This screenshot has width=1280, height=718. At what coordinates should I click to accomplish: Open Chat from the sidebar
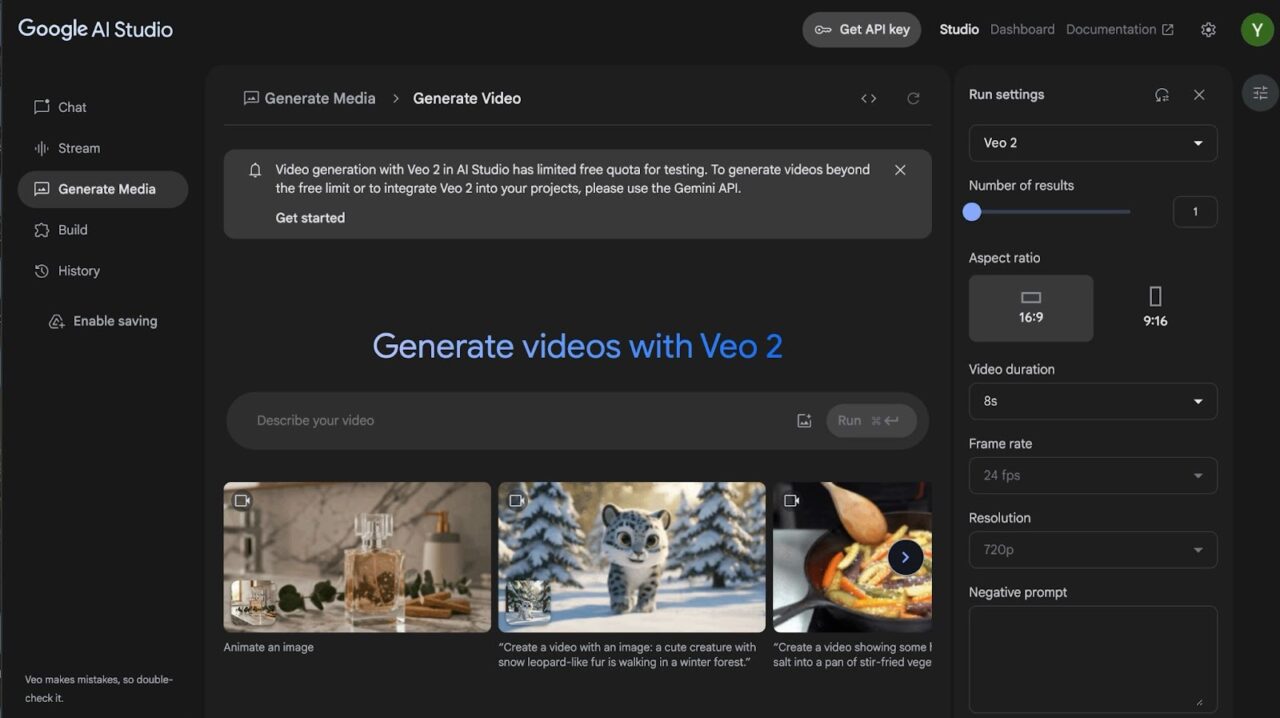click(103, 107)
